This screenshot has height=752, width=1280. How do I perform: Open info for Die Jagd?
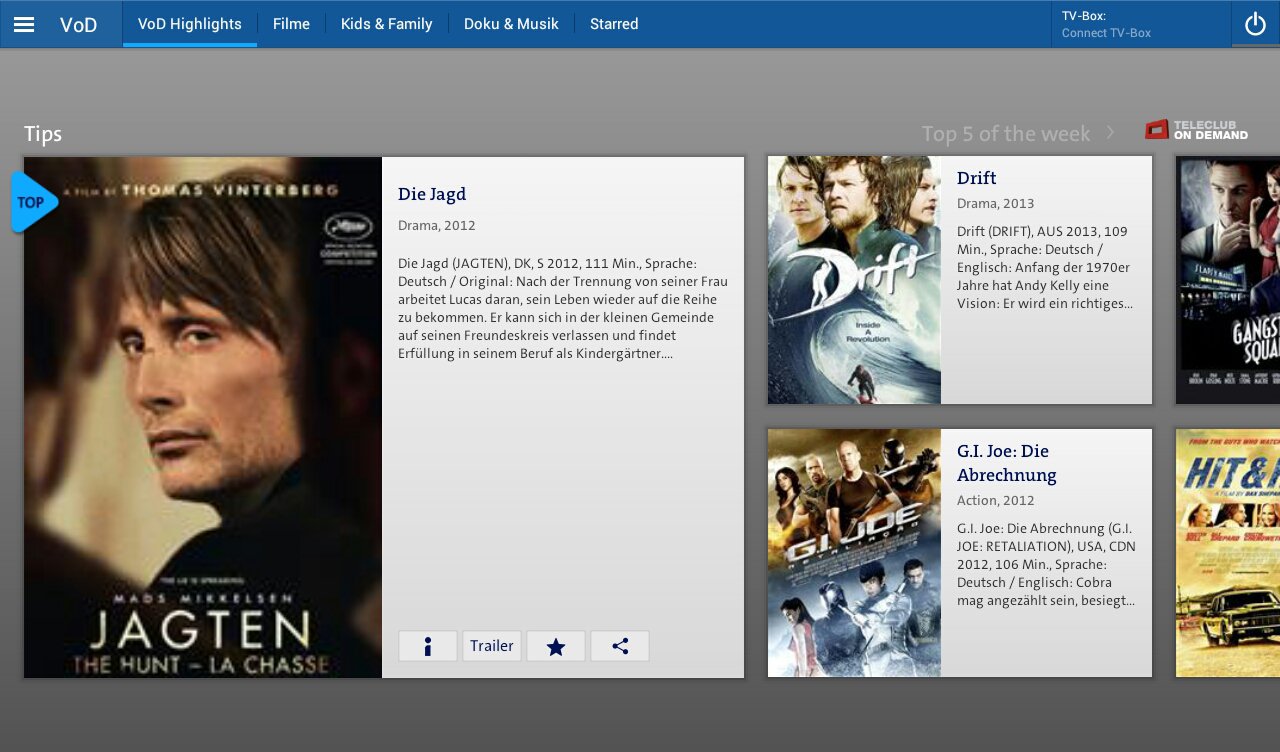(428, 646)
